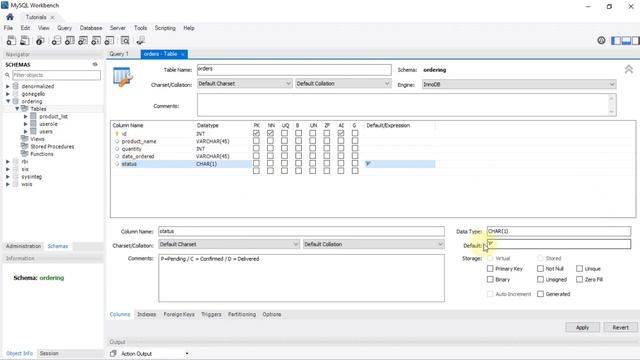Enable the Unsigned checkbox
Viewport: 640px width, 360px height.
540,280
